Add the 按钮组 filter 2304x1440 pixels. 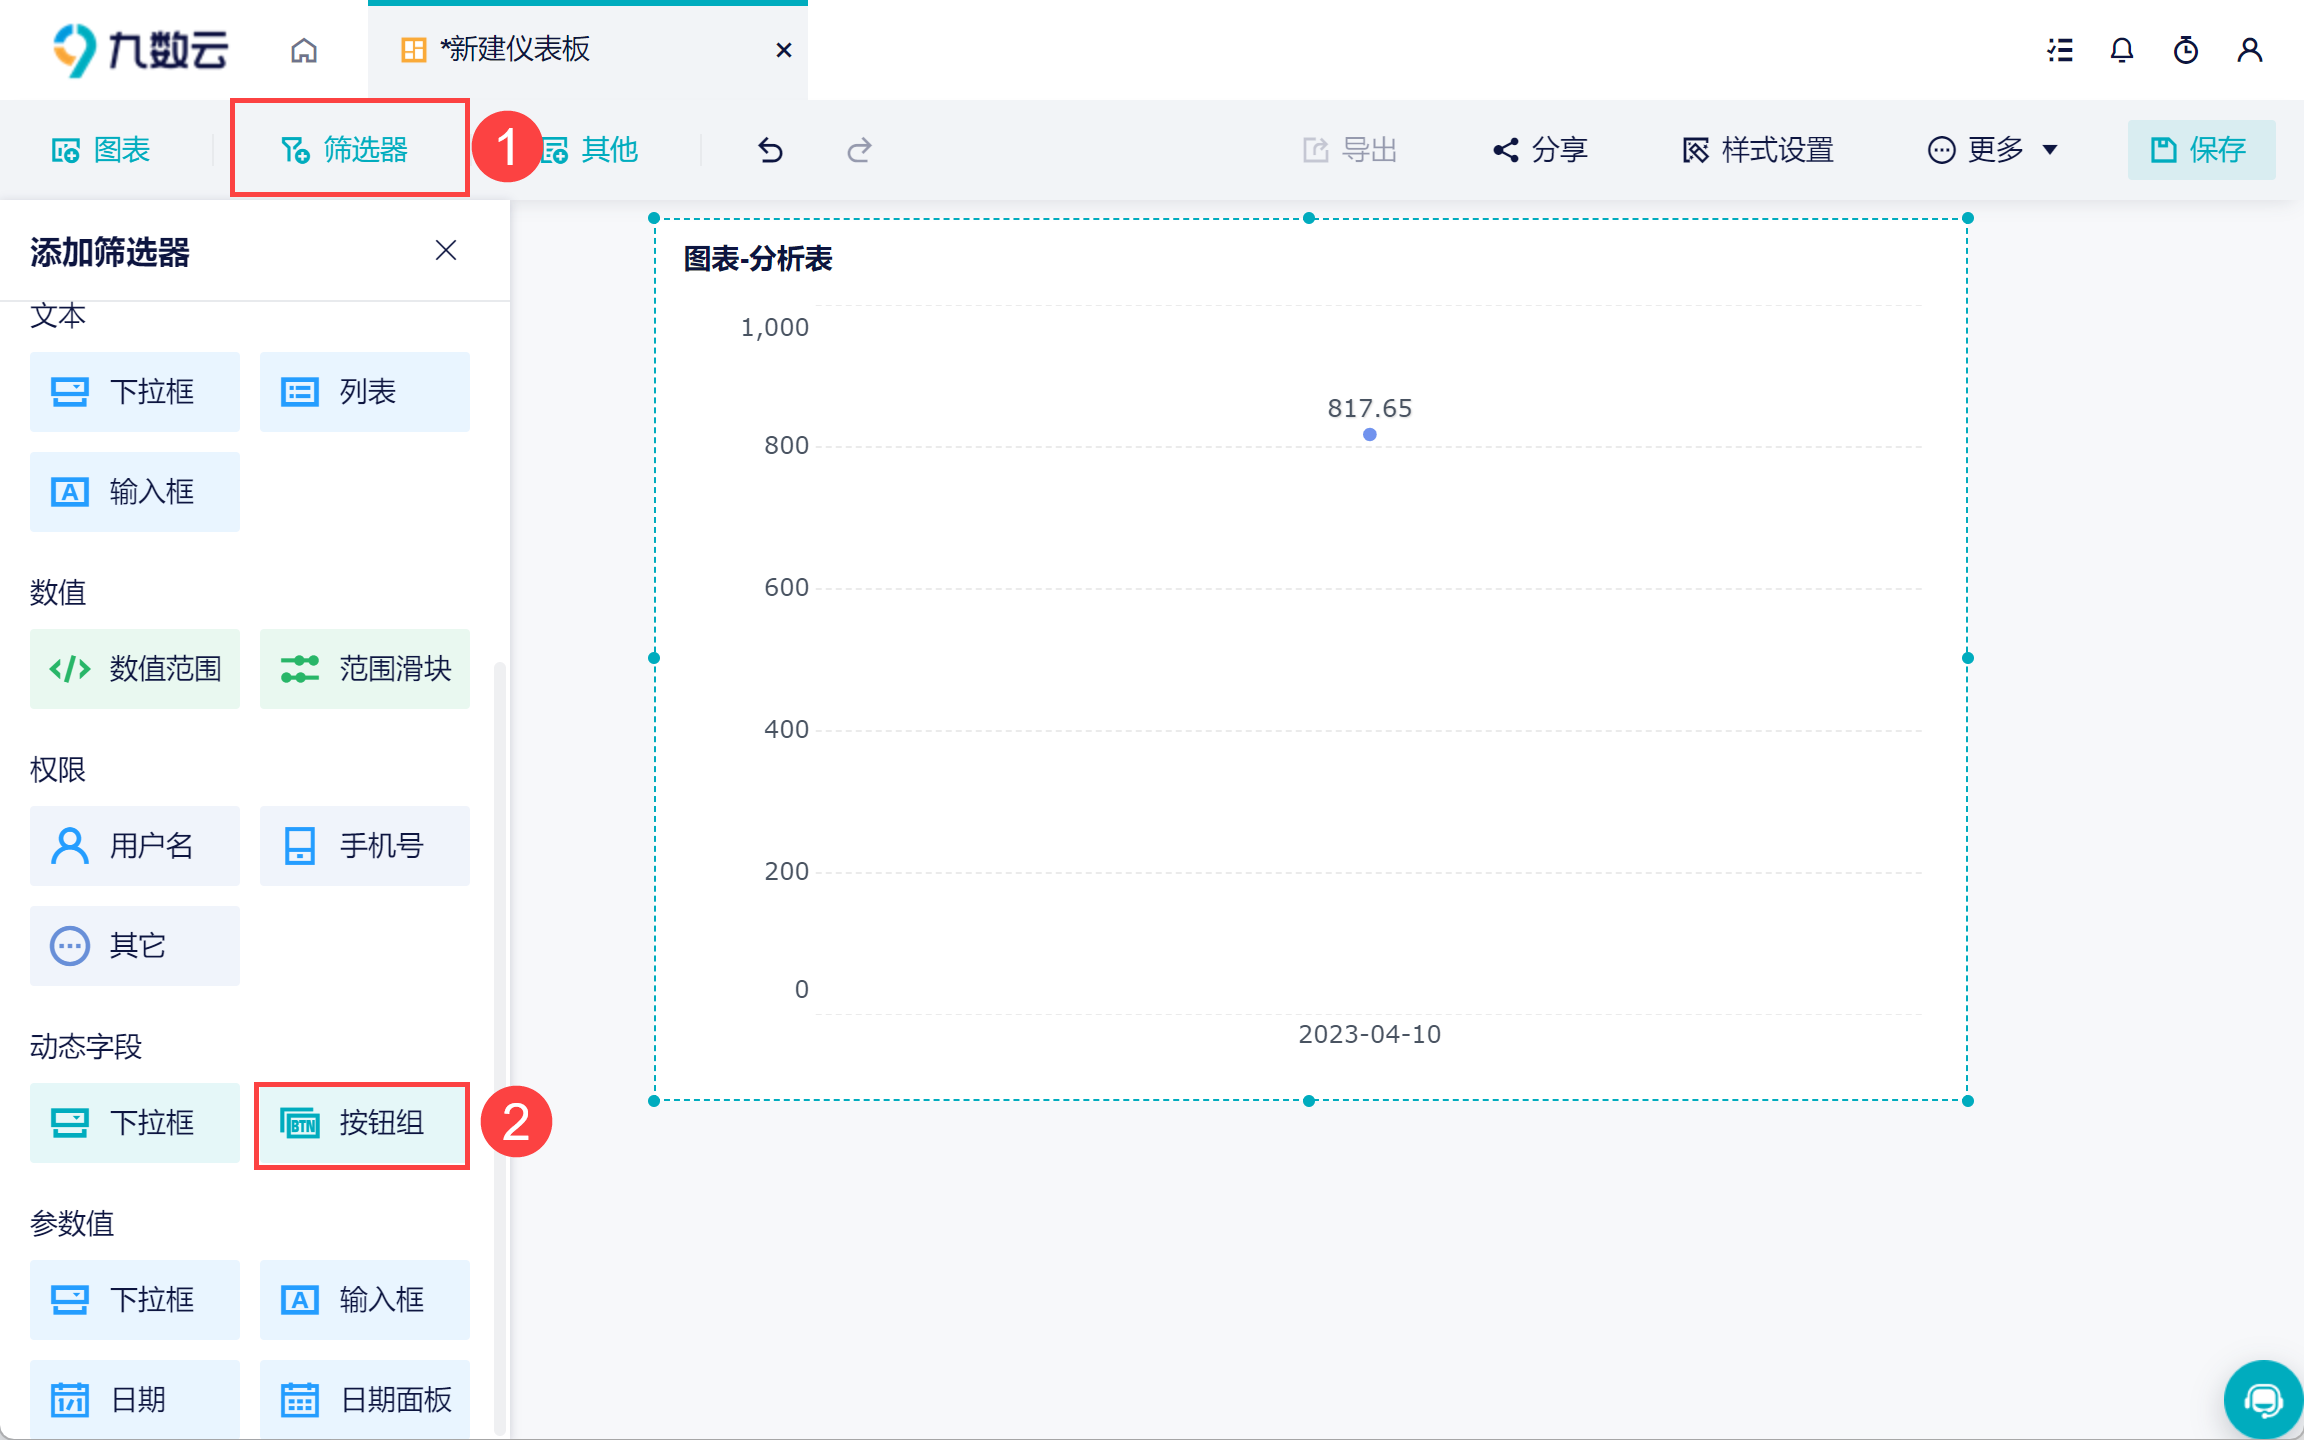point(362,1123)
